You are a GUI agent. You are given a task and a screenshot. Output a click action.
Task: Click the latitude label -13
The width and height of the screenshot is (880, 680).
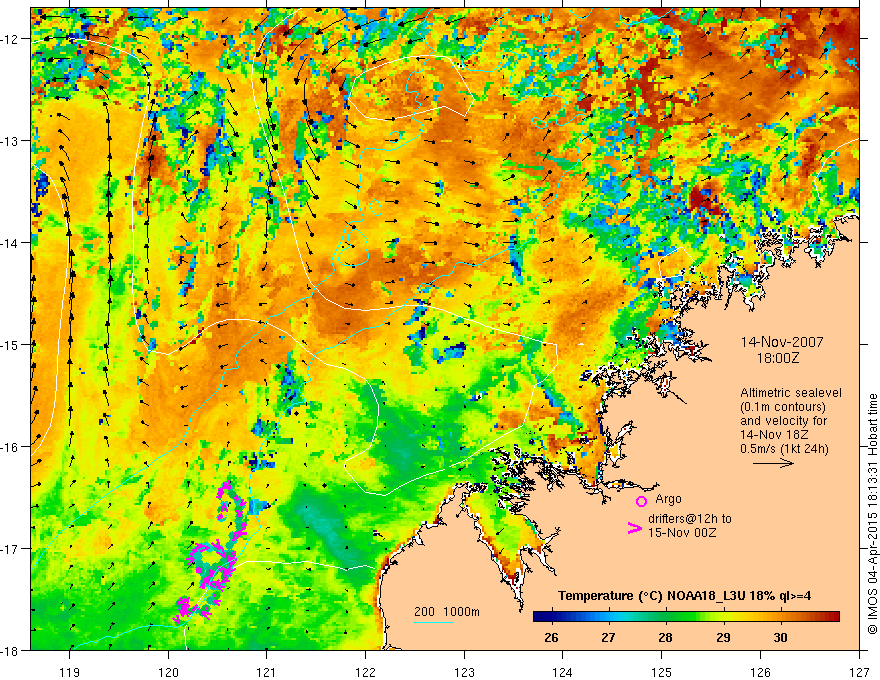point(11,141)
